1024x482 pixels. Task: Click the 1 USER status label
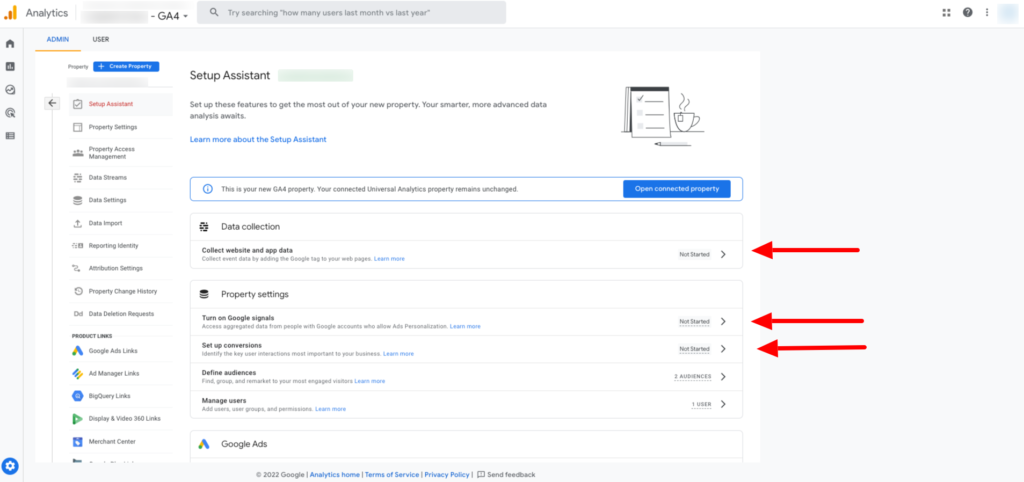[702, 404]
